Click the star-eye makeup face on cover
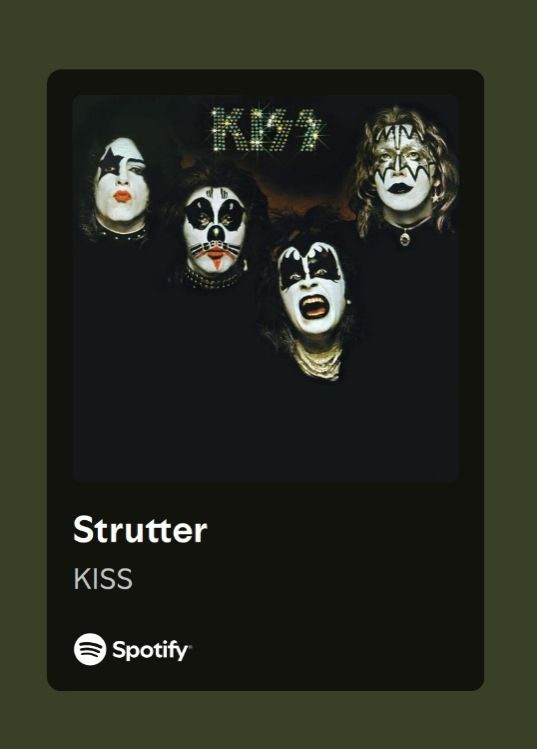This screenshot has width=537, height=749. [120, 180]
